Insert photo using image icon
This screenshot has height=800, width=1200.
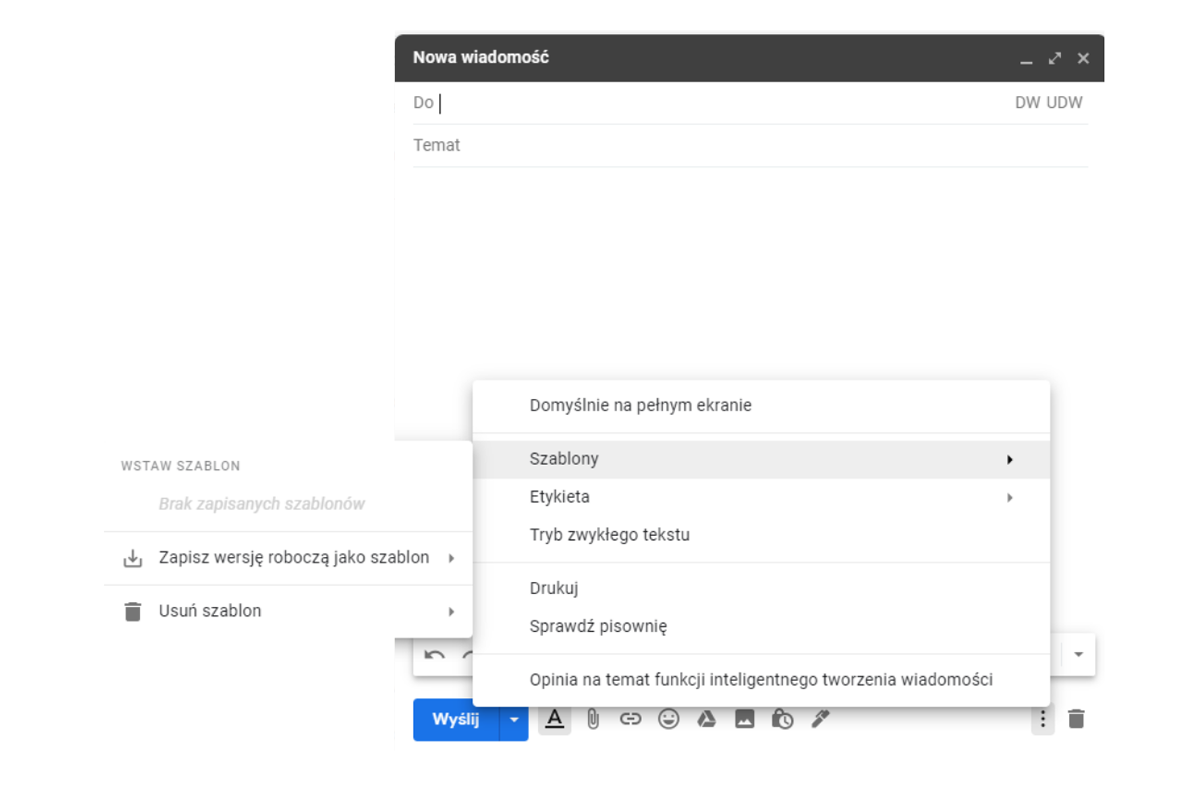[744, 719]
